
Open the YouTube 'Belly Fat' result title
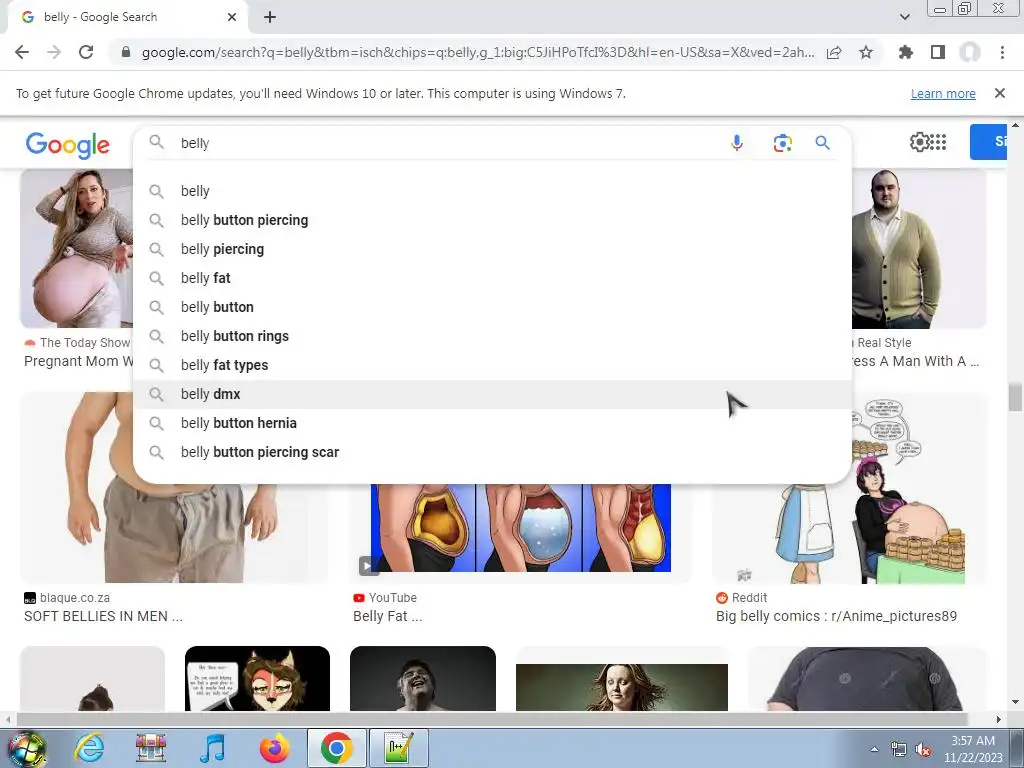pyautogui.click(x=387, y=616)
